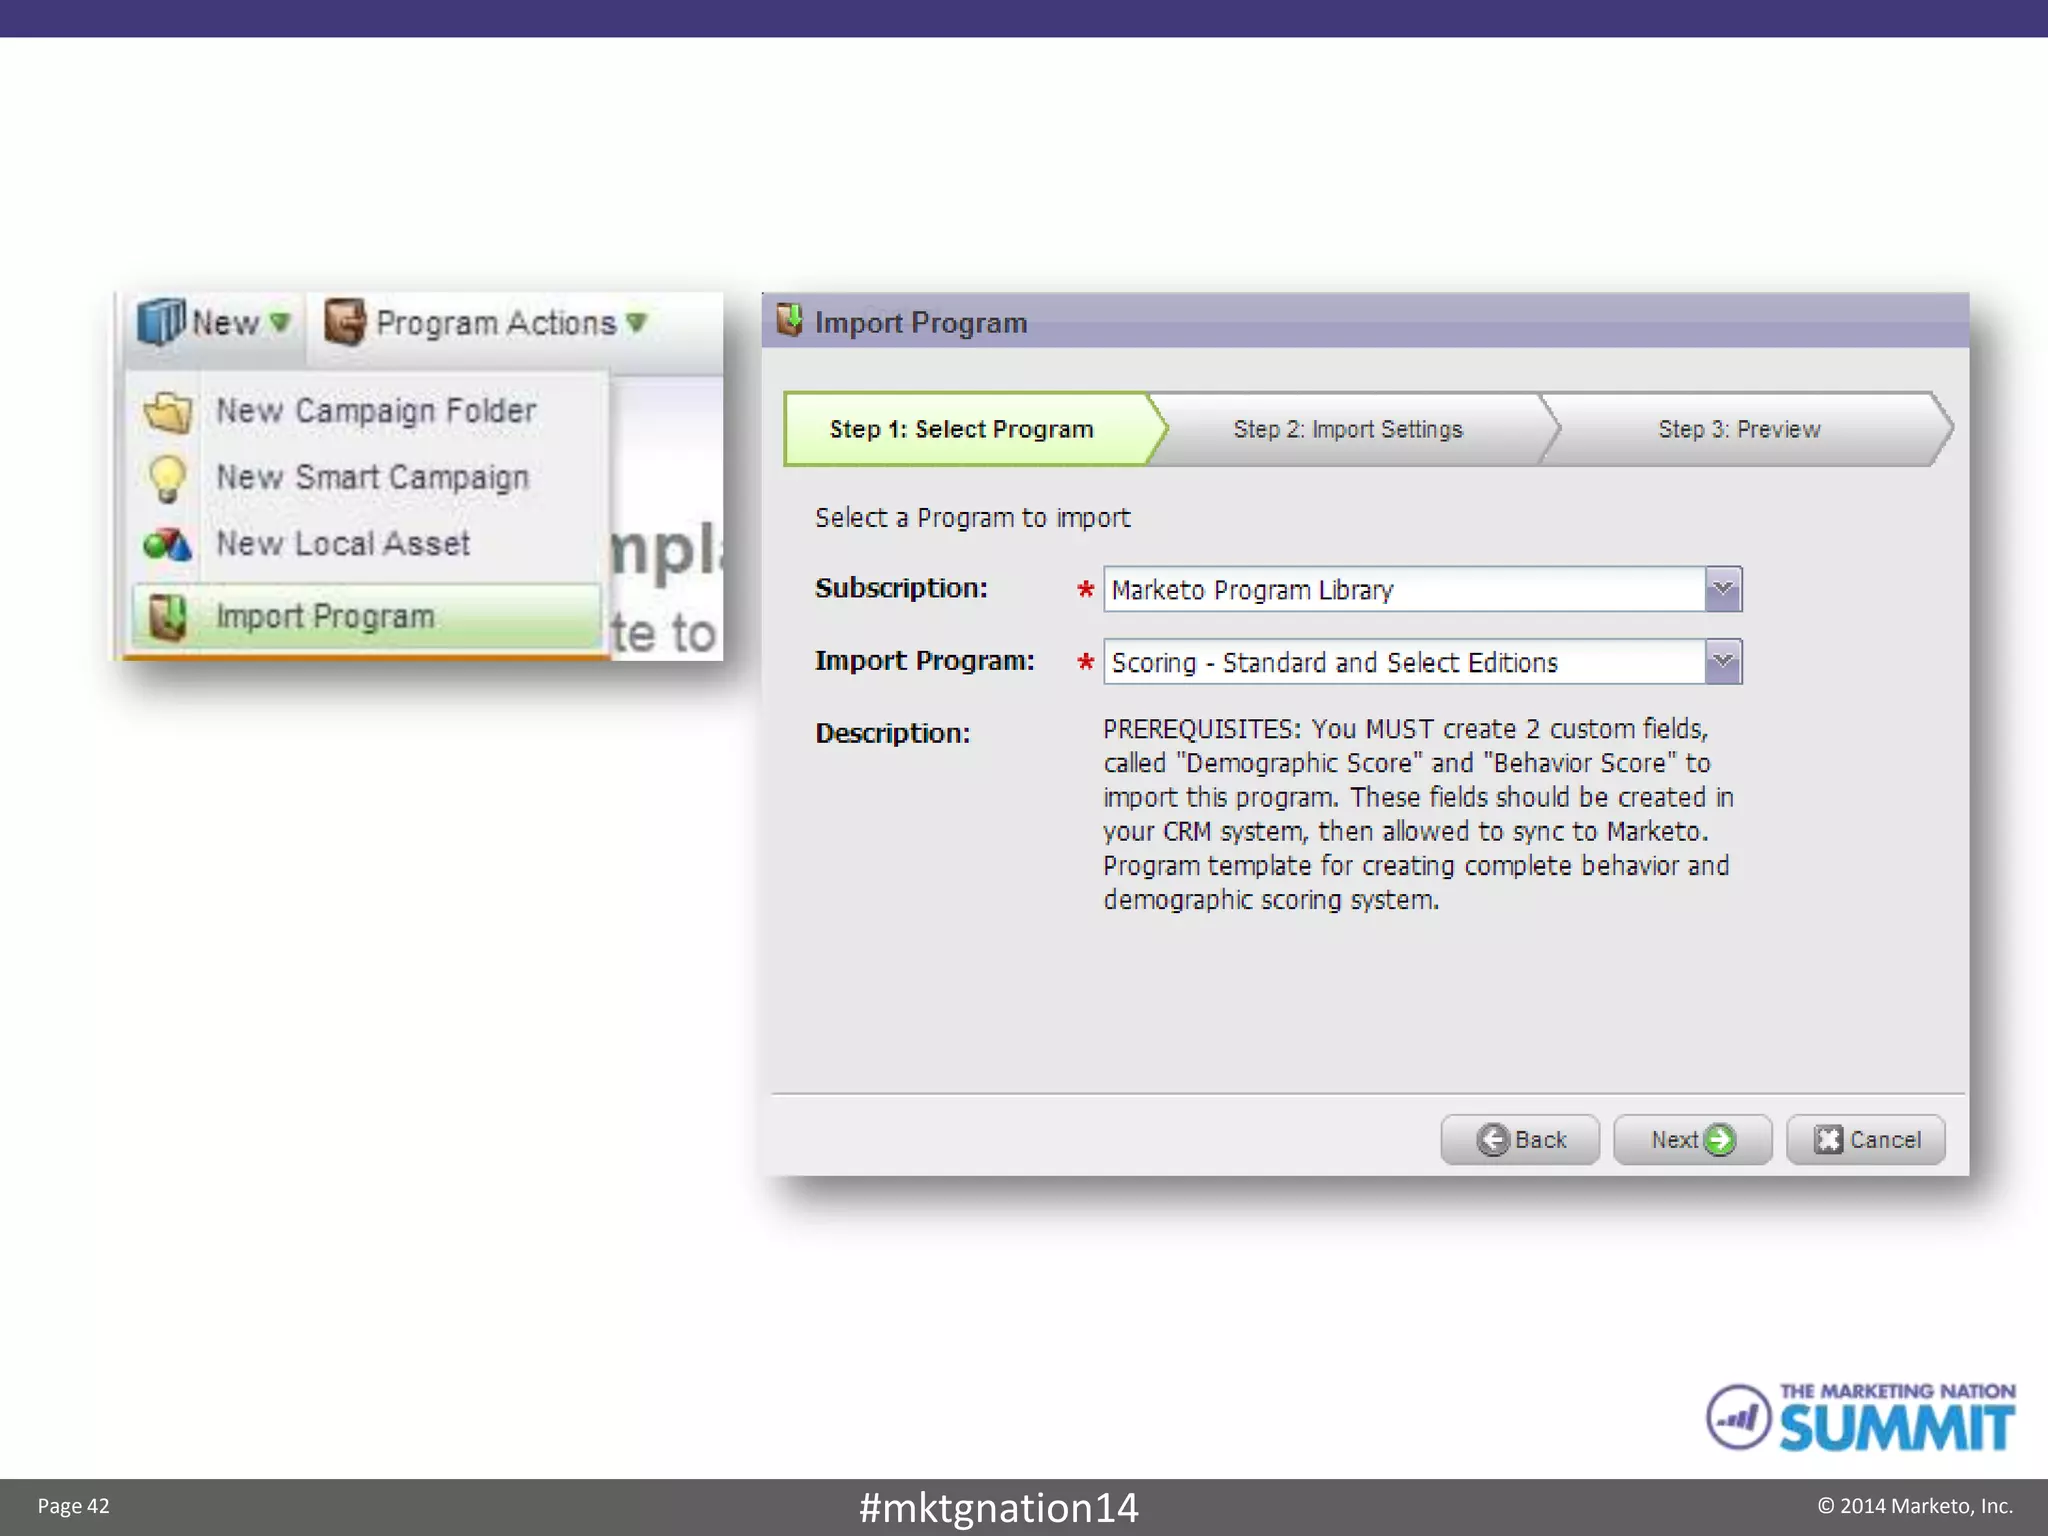Click the Cancel button
The image size is (2048, 1536).
(1866, 1140)
